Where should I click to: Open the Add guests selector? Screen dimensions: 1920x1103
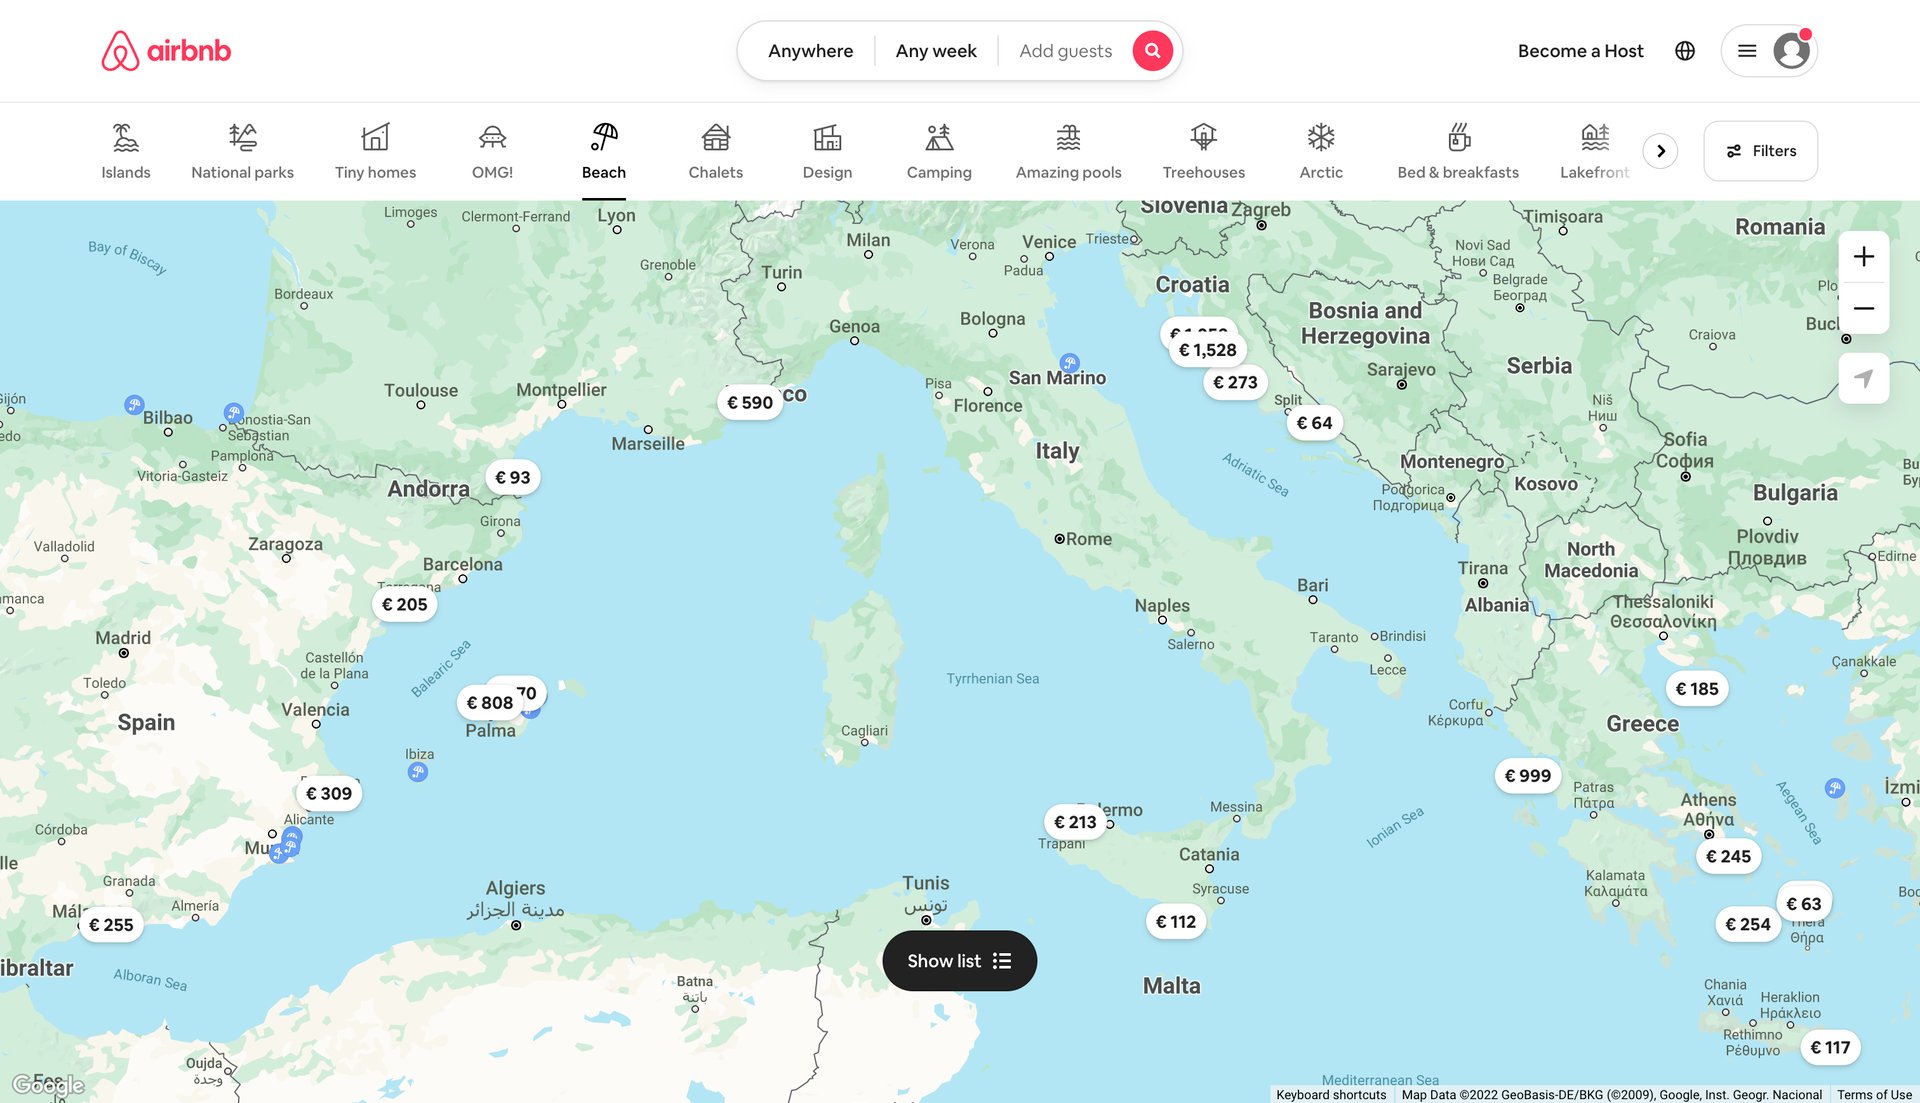point(1064,50)
